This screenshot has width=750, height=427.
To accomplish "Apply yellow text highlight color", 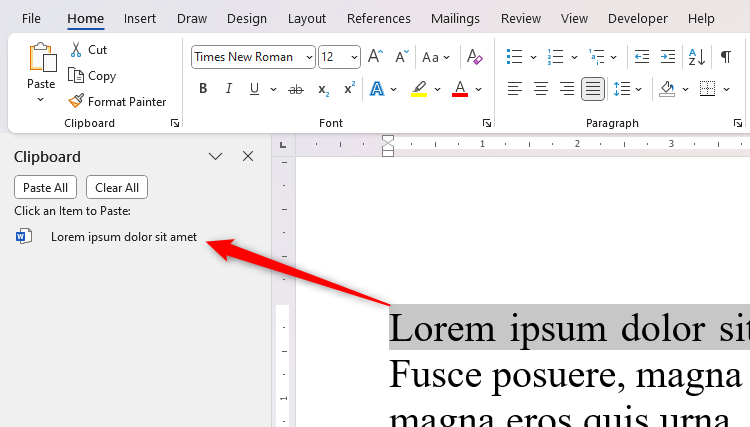I will pos(419,89).
